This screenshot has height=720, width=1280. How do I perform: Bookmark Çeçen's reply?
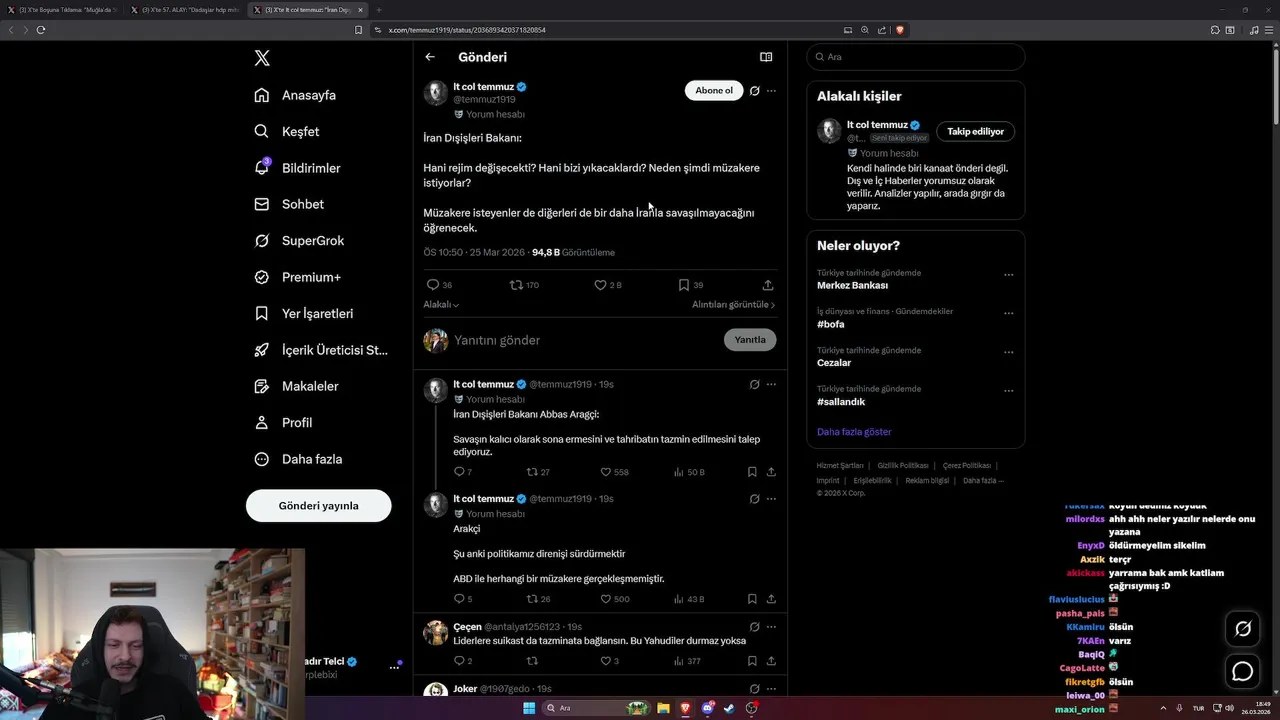752,661
